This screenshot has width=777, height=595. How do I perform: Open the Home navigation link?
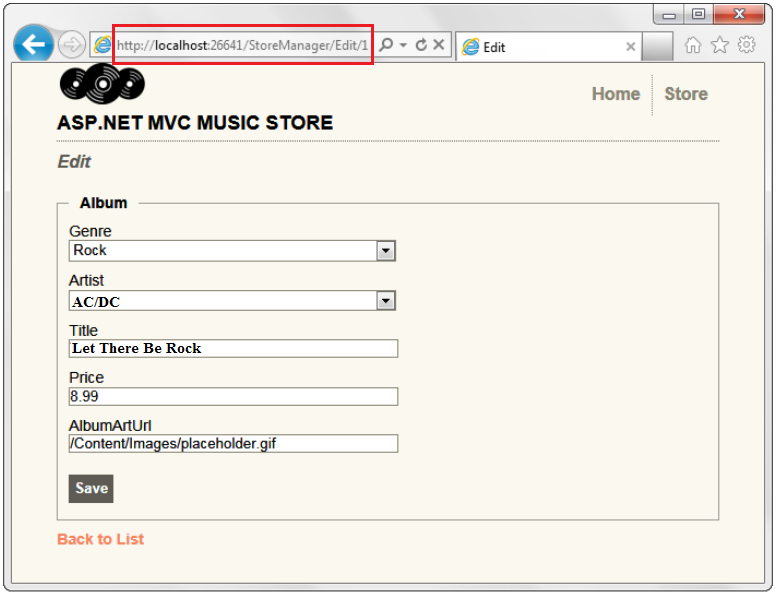(616, 94)
